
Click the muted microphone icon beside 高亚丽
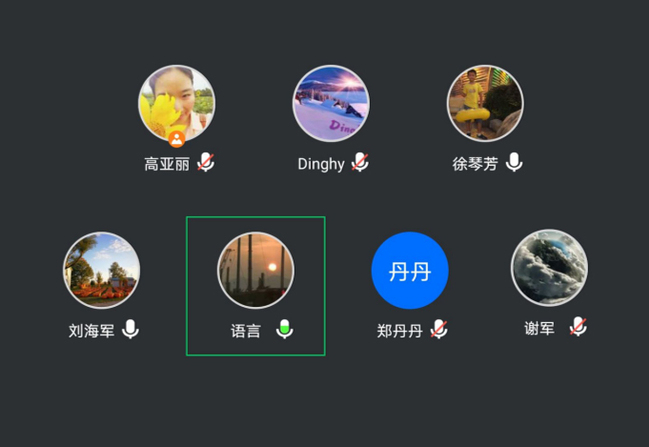[206, 162]
